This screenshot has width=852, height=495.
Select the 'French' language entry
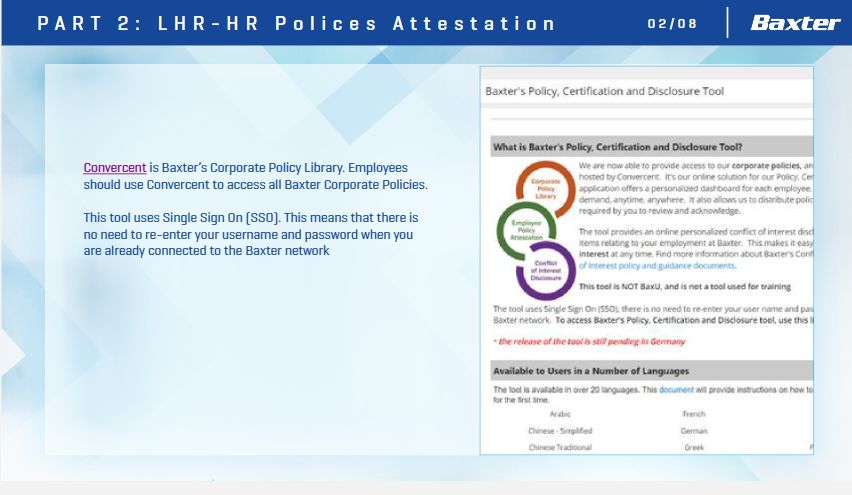[x=694, y=414]
